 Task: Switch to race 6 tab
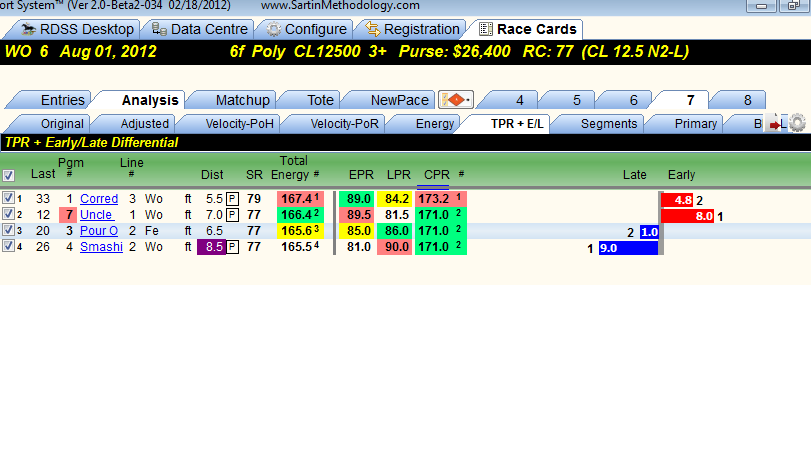[625, 100]
